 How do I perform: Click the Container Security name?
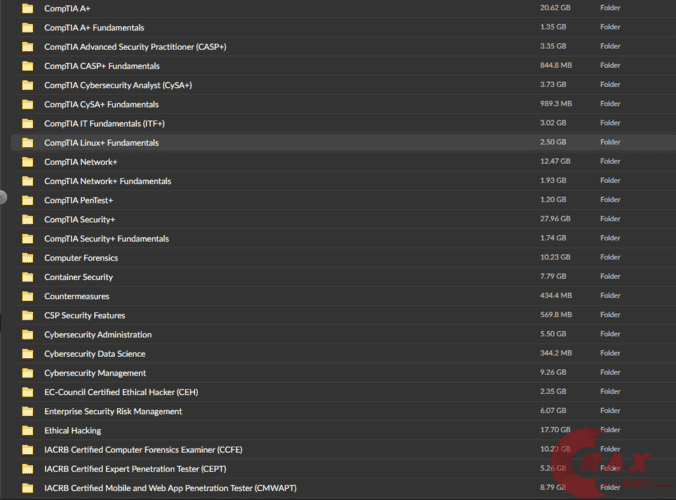coord(78,277)
